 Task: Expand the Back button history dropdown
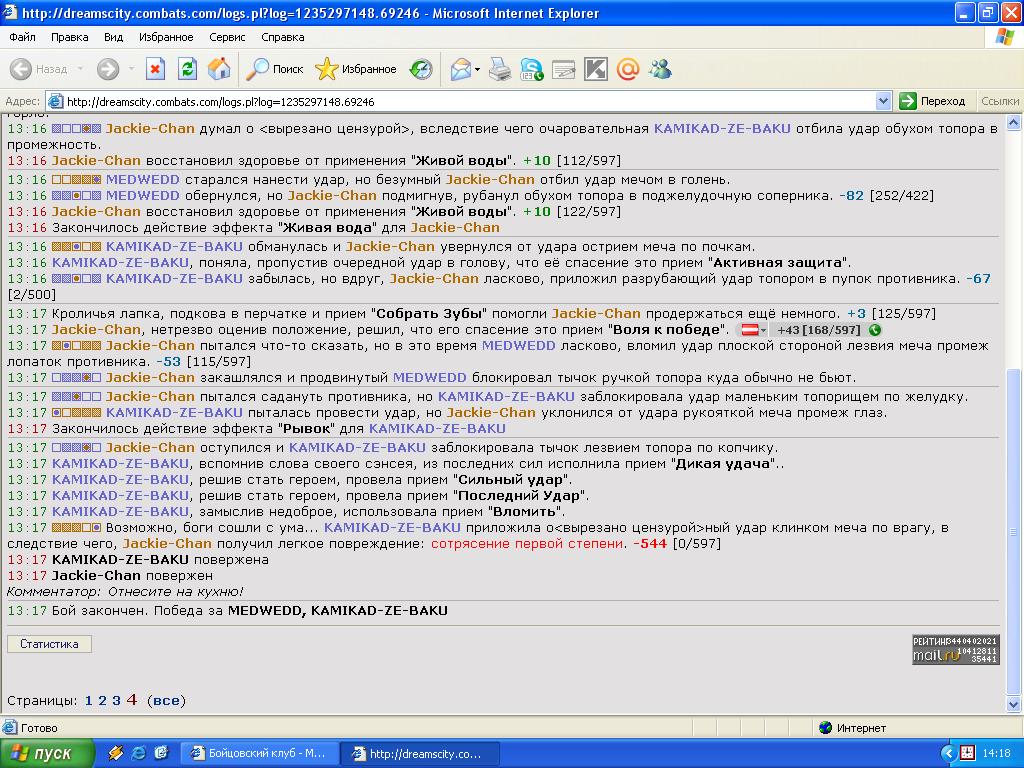(80, 69)
